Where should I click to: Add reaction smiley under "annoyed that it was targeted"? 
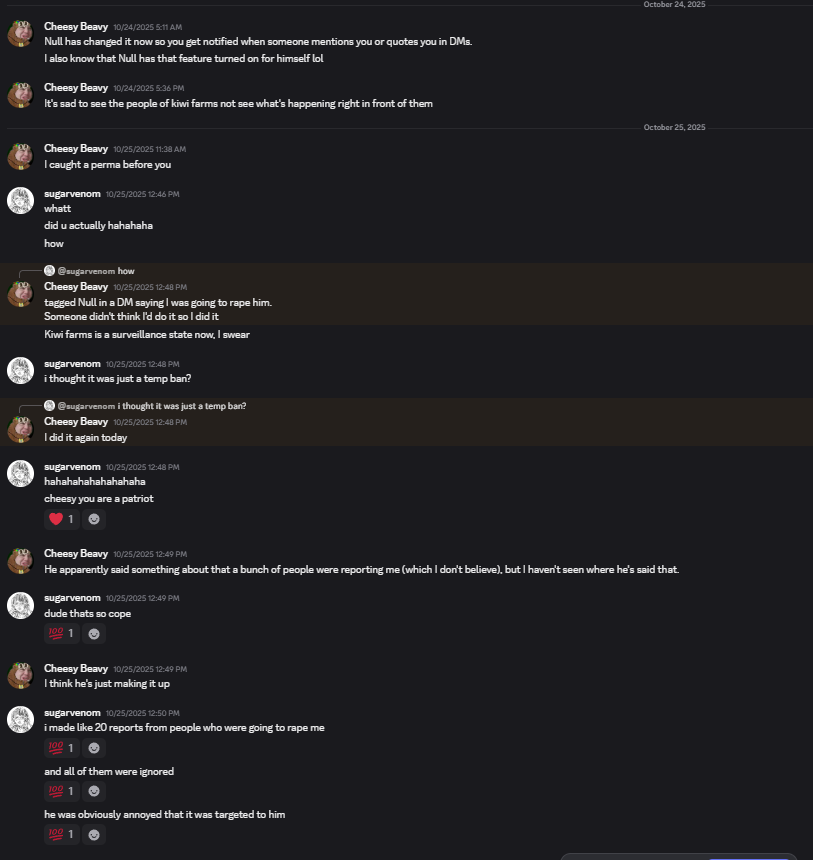click(x=94, y=834)
